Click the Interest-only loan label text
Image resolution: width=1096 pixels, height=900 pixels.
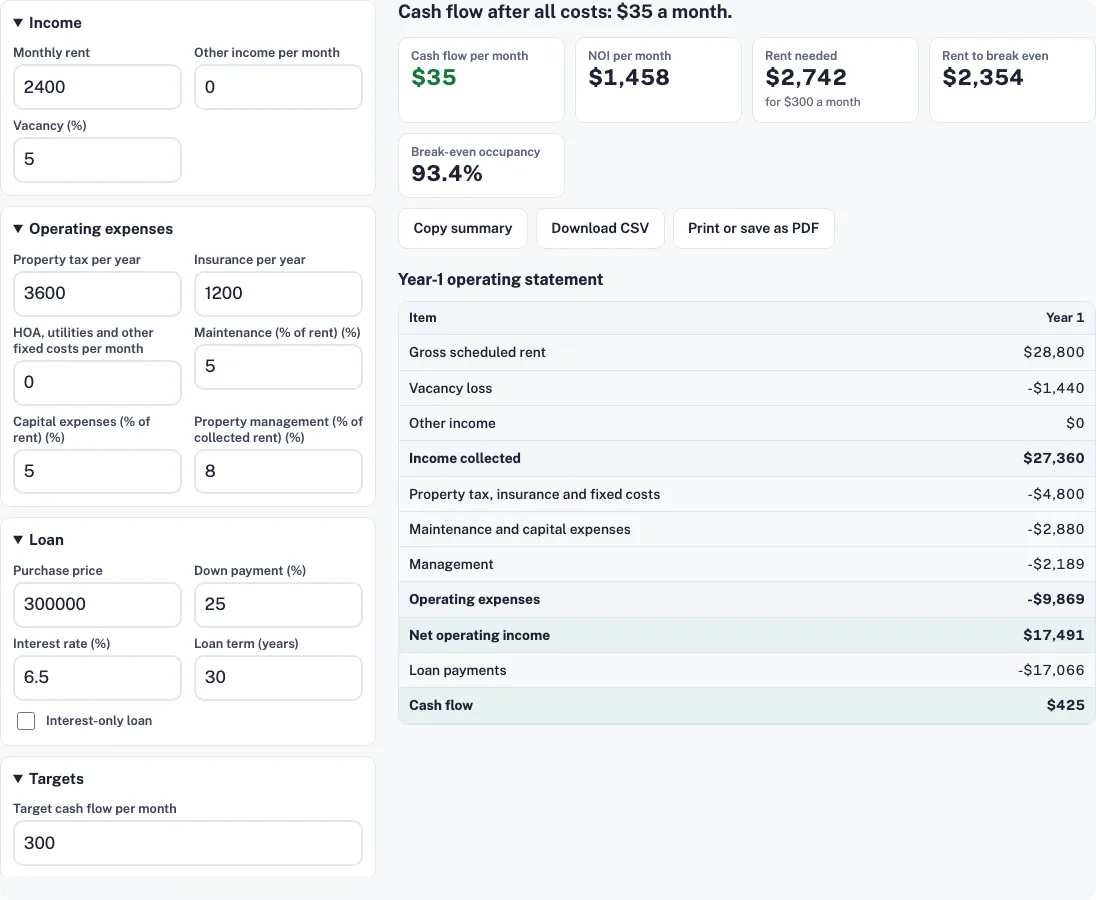pos(99,721)
